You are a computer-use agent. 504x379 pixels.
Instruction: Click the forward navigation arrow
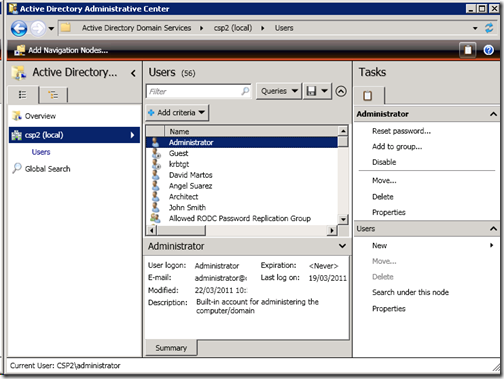pyautogui.click(x=38, y=28)
